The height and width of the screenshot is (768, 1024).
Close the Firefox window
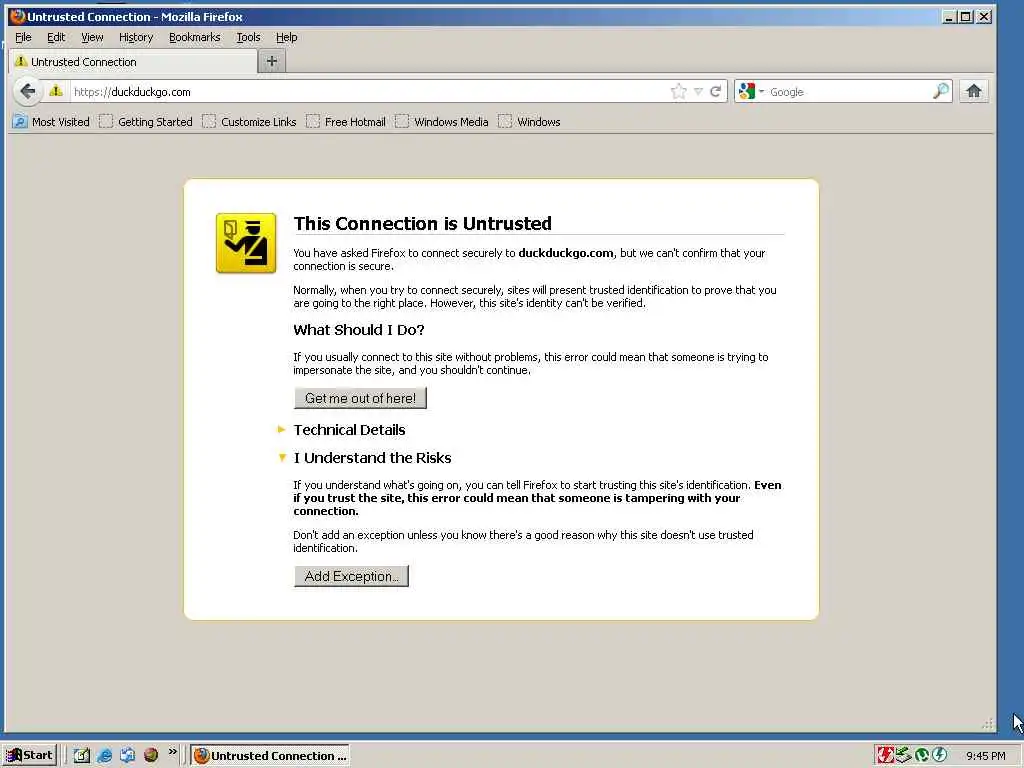click(984, 17)
